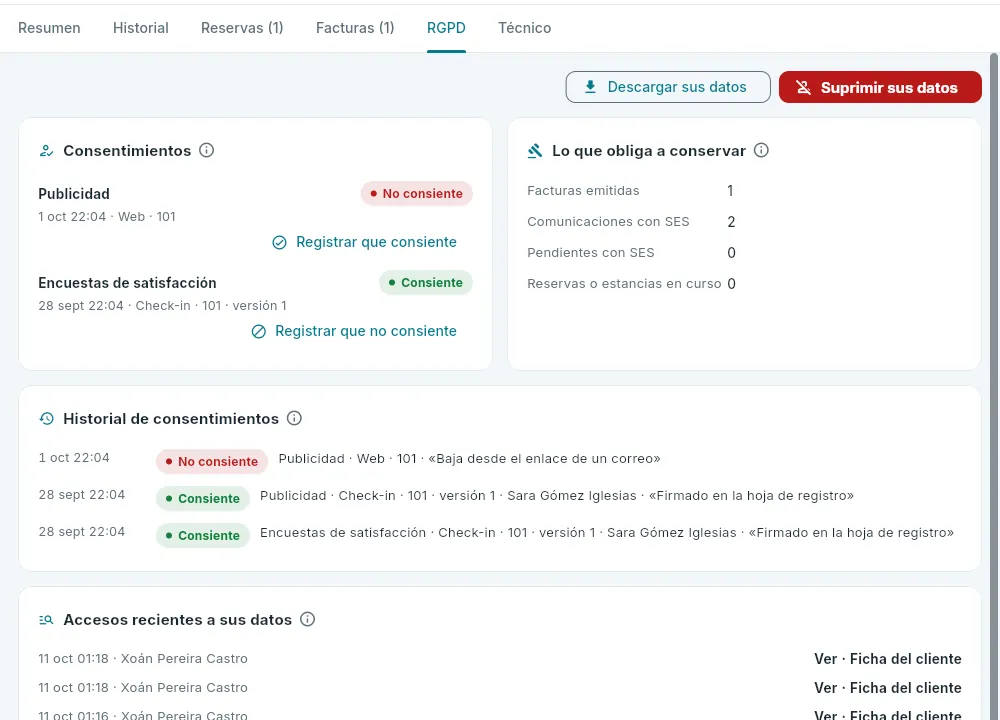1000x720 pixels.
Task: Click Registrar que no consiente for Encuestas
Action: click(x=354, y=332)
